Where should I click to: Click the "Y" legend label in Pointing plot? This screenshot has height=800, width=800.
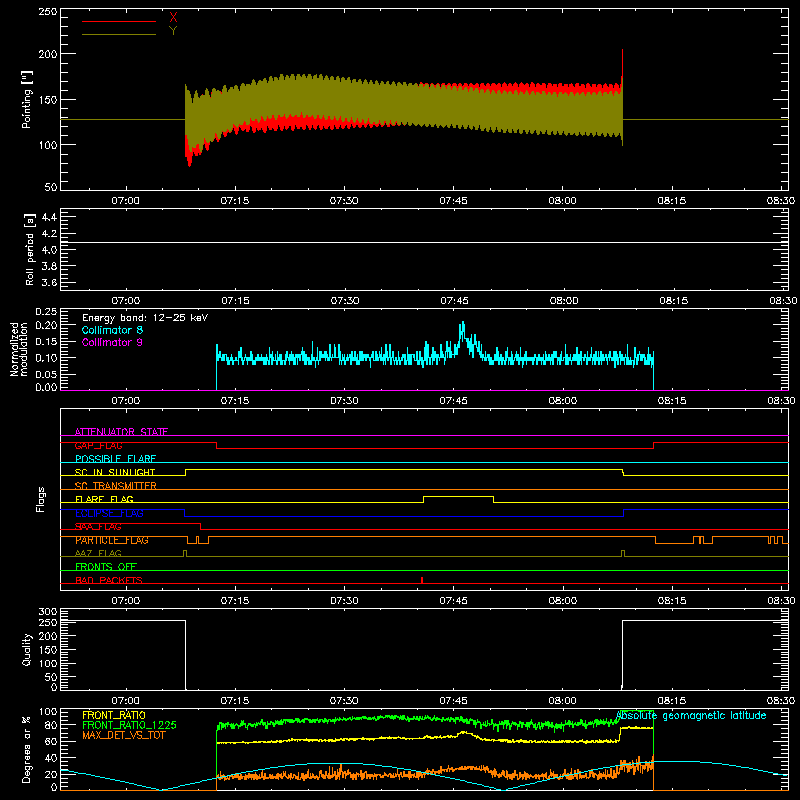point(173,31)
